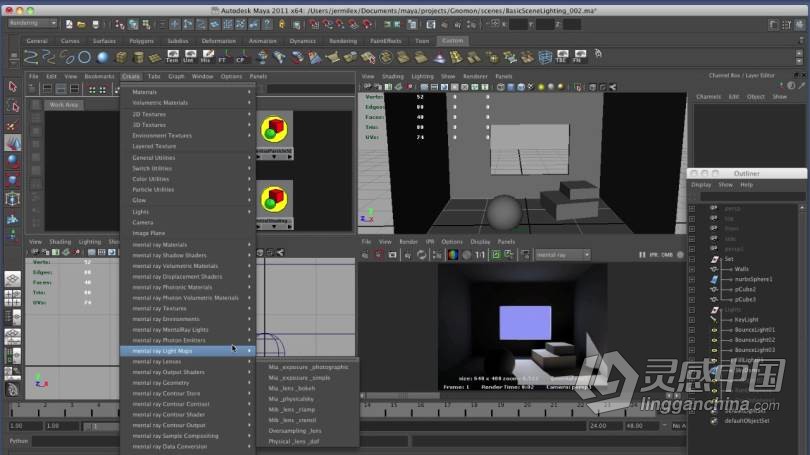Toggle snap to grids magnet
The height and width of the screenshot is (455, 810).
(x=315, y=24)
